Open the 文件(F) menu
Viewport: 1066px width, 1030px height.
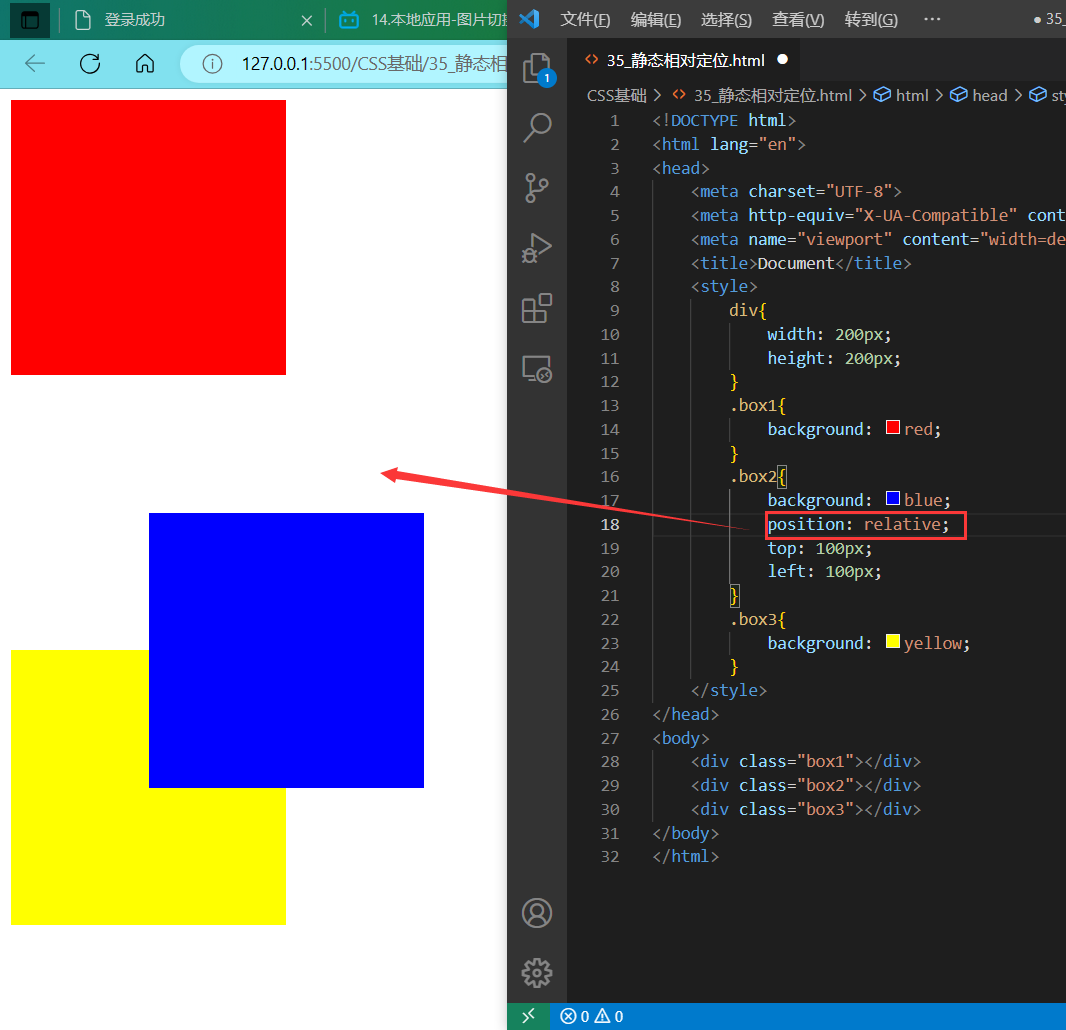click(585, 20)
